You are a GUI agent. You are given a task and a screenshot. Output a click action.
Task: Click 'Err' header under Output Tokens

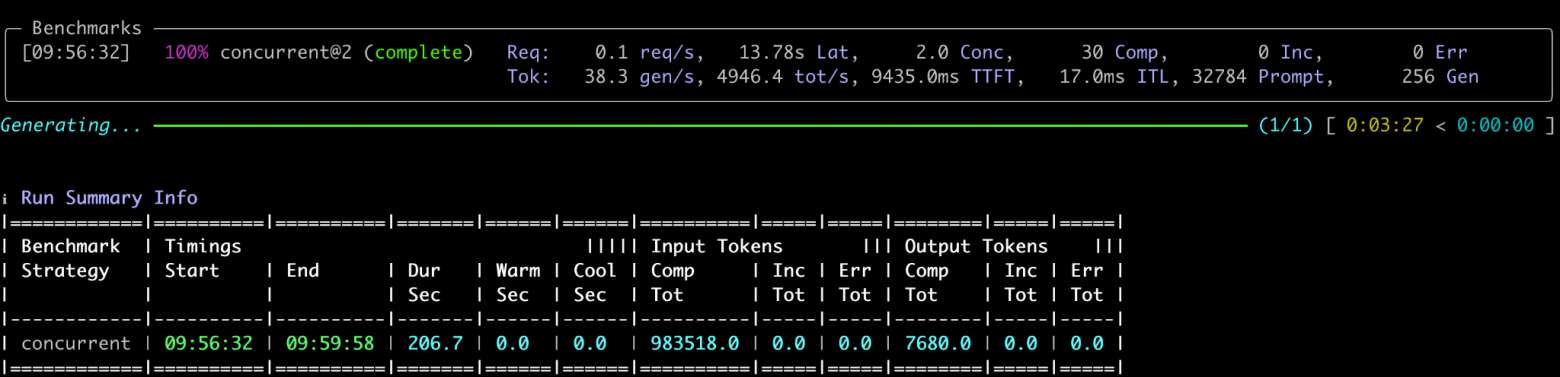pos(1087,270)
